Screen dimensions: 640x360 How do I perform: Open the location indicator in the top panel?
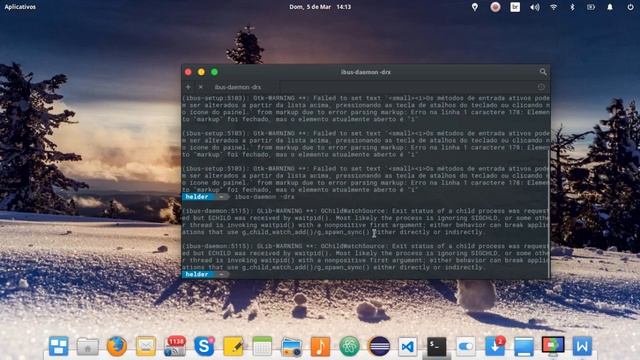coord(475,7)
